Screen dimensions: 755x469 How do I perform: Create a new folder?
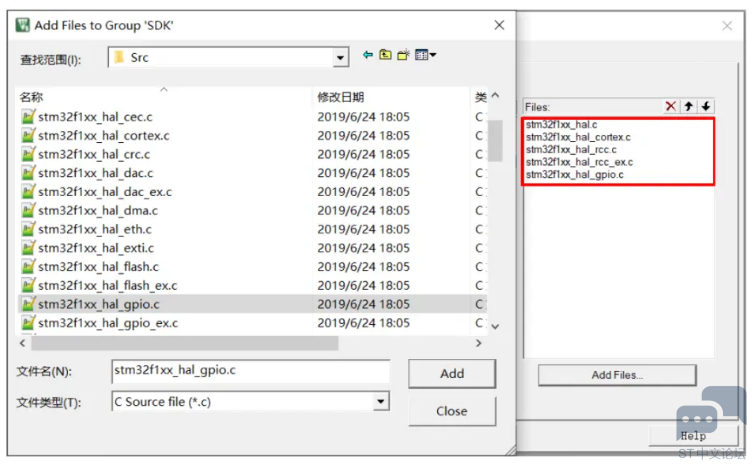(x=404, y=55)
